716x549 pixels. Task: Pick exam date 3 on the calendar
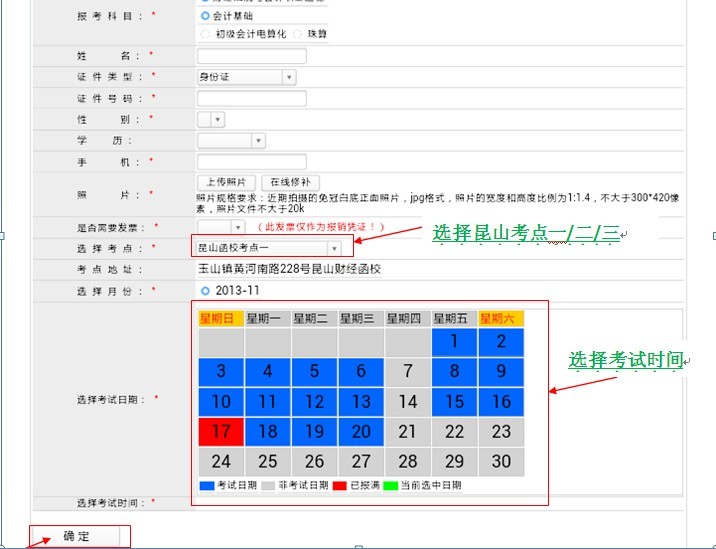(x=221, y=371)
